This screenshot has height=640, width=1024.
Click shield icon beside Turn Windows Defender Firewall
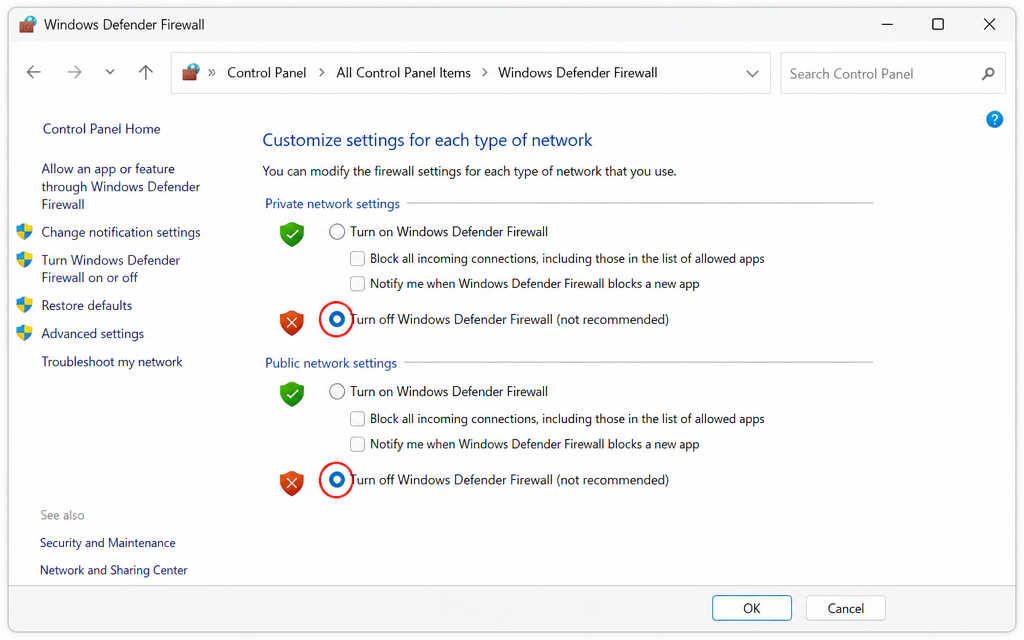coord(24,260)
